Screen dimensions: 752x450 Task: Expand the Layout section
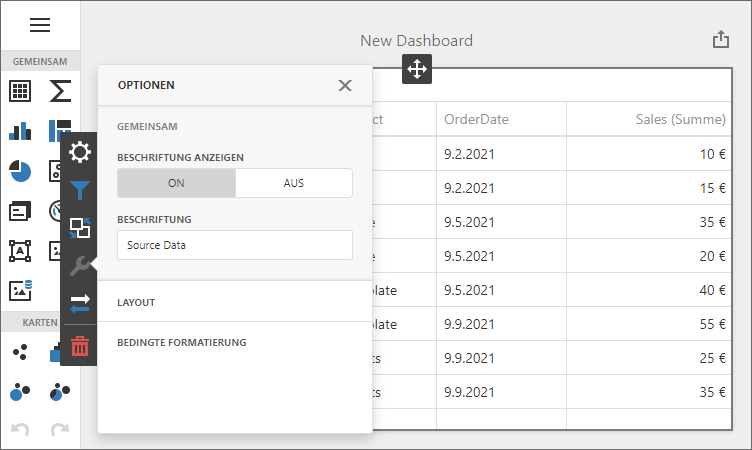tap(235, 303)
